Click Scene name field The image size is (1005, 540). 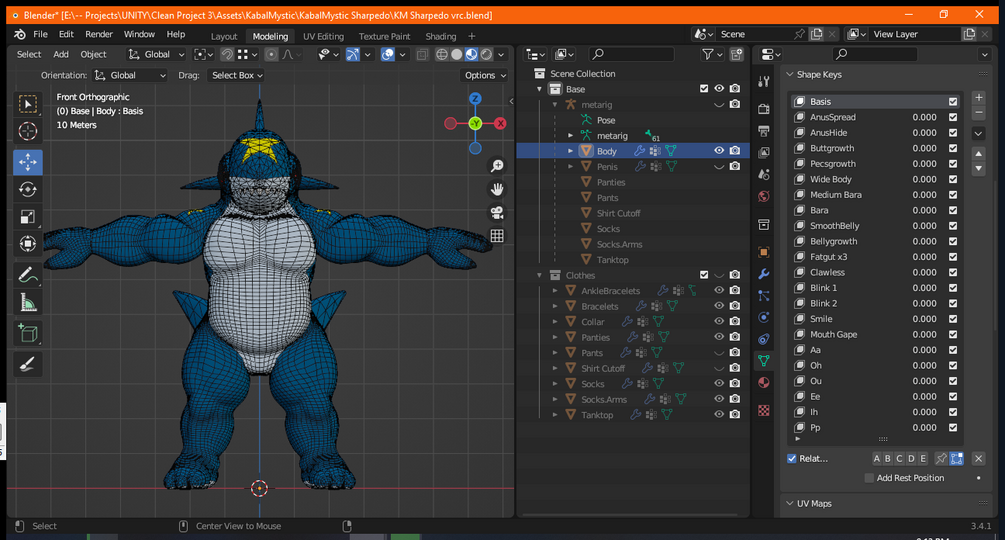pyautogui.click(x=755, y=34)
